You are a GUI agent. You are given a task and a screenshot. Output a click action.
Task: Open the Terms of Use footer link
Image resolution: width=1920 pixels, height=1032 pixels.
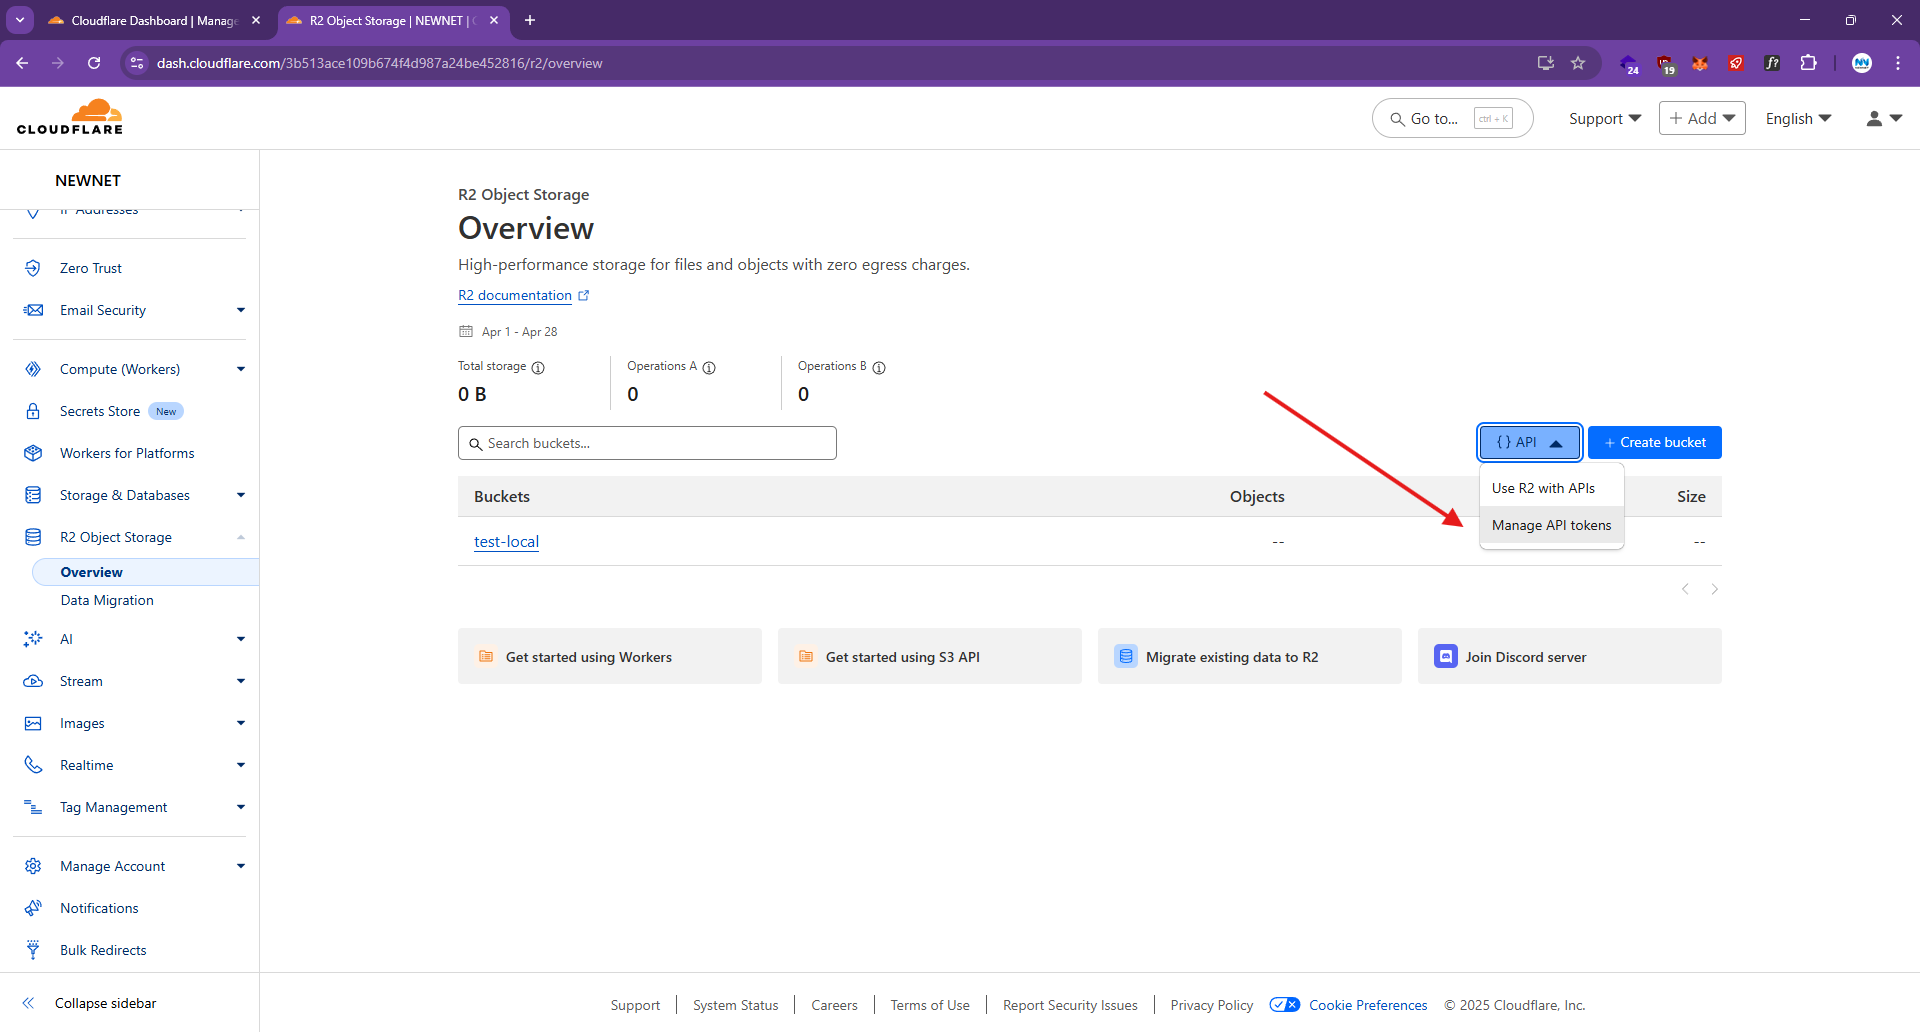coord(930,1005)
